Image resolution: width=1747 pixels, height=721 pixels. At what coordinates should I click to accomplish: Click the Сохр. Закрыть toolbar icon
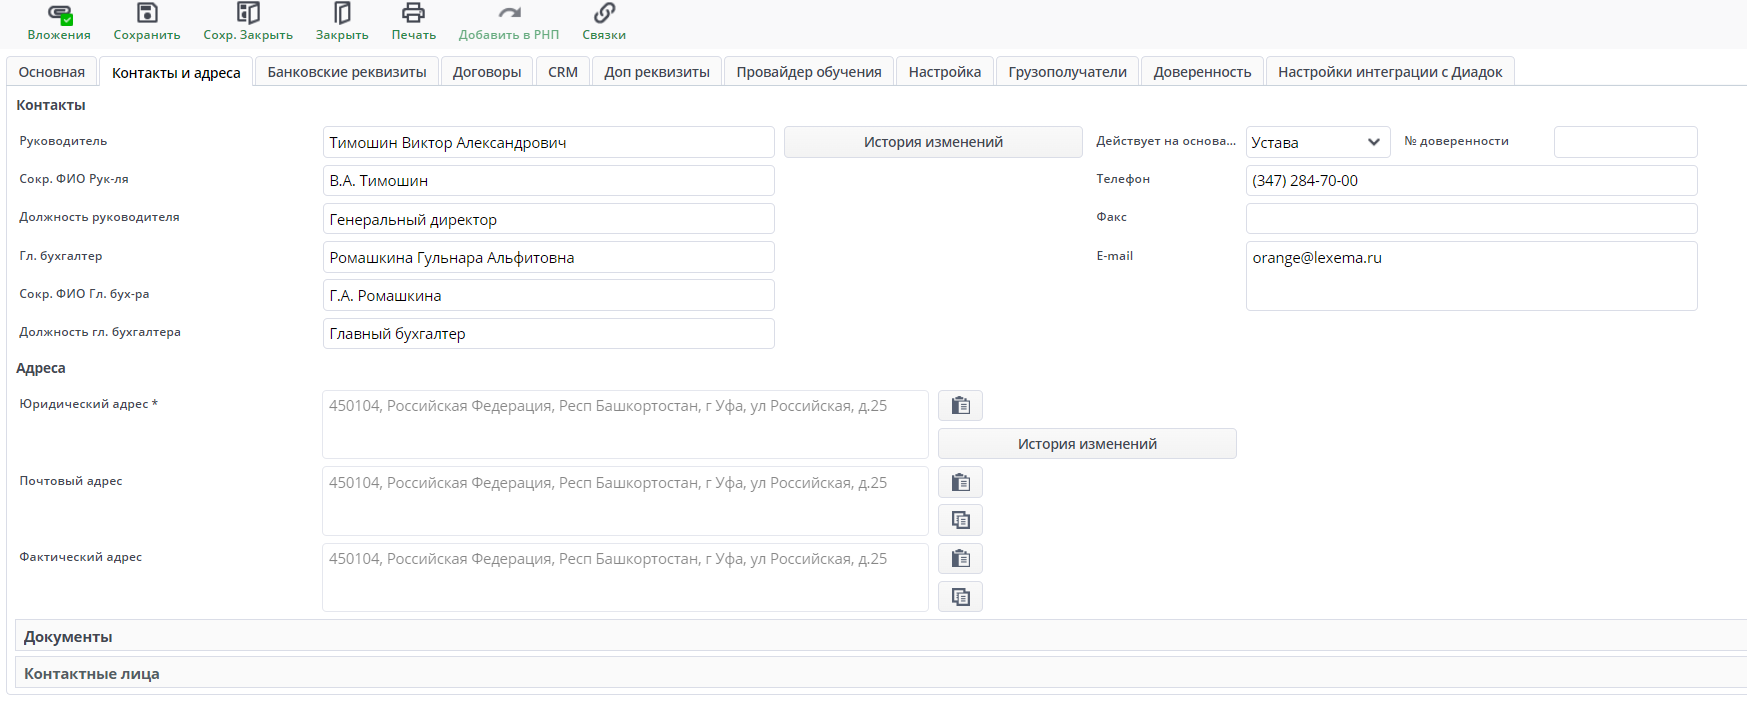coord(248,14)
